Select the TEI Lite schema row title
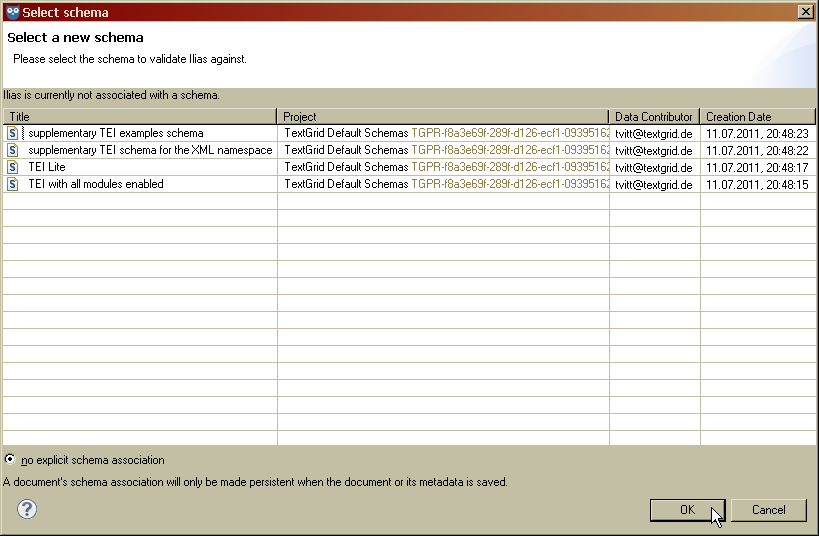Image resolution: width=819 pixels, height=536 pixels. coord(47,167)
